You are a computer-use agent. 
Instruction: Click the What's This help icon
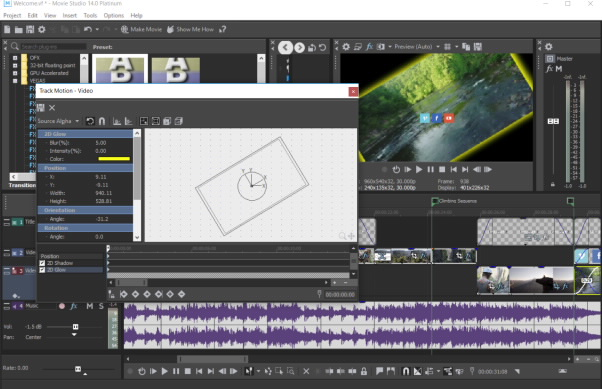222,29
